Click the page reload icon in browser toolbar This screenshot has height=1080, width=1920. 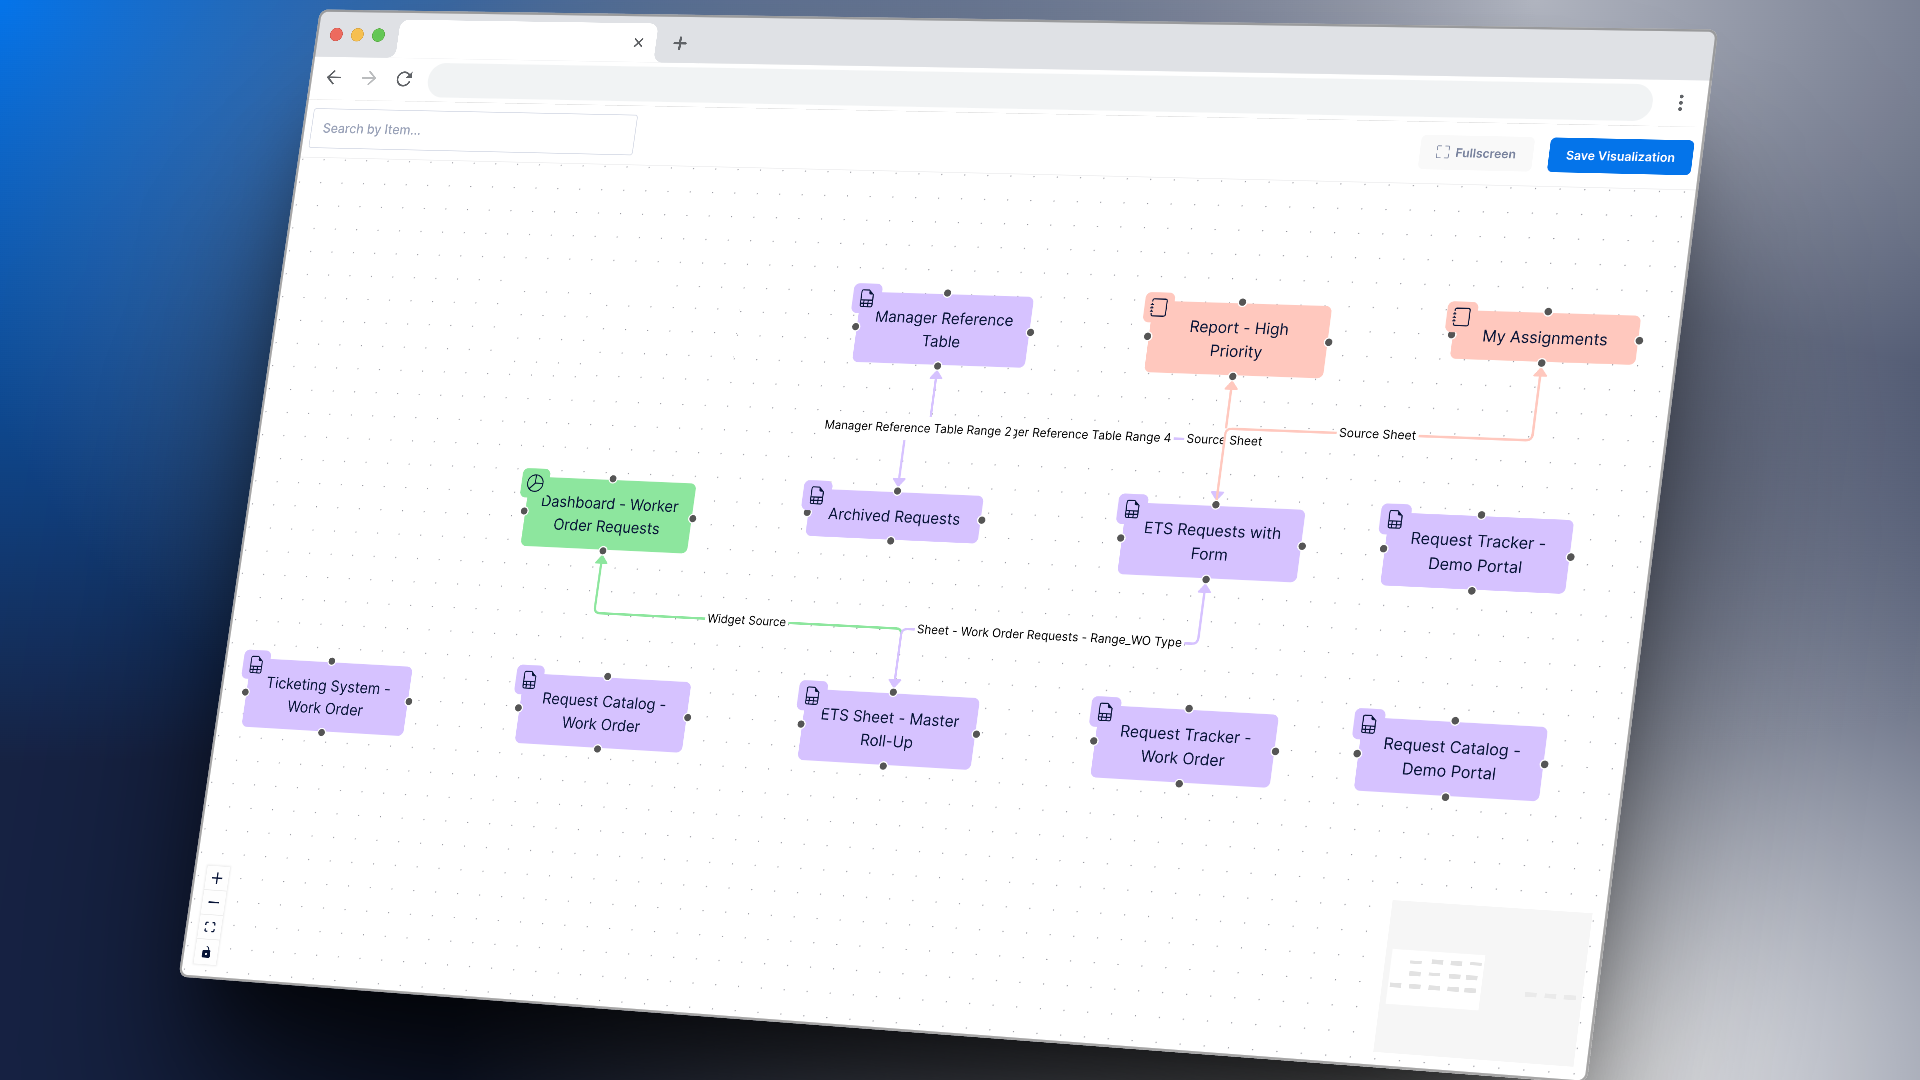[x=404, y=78]
